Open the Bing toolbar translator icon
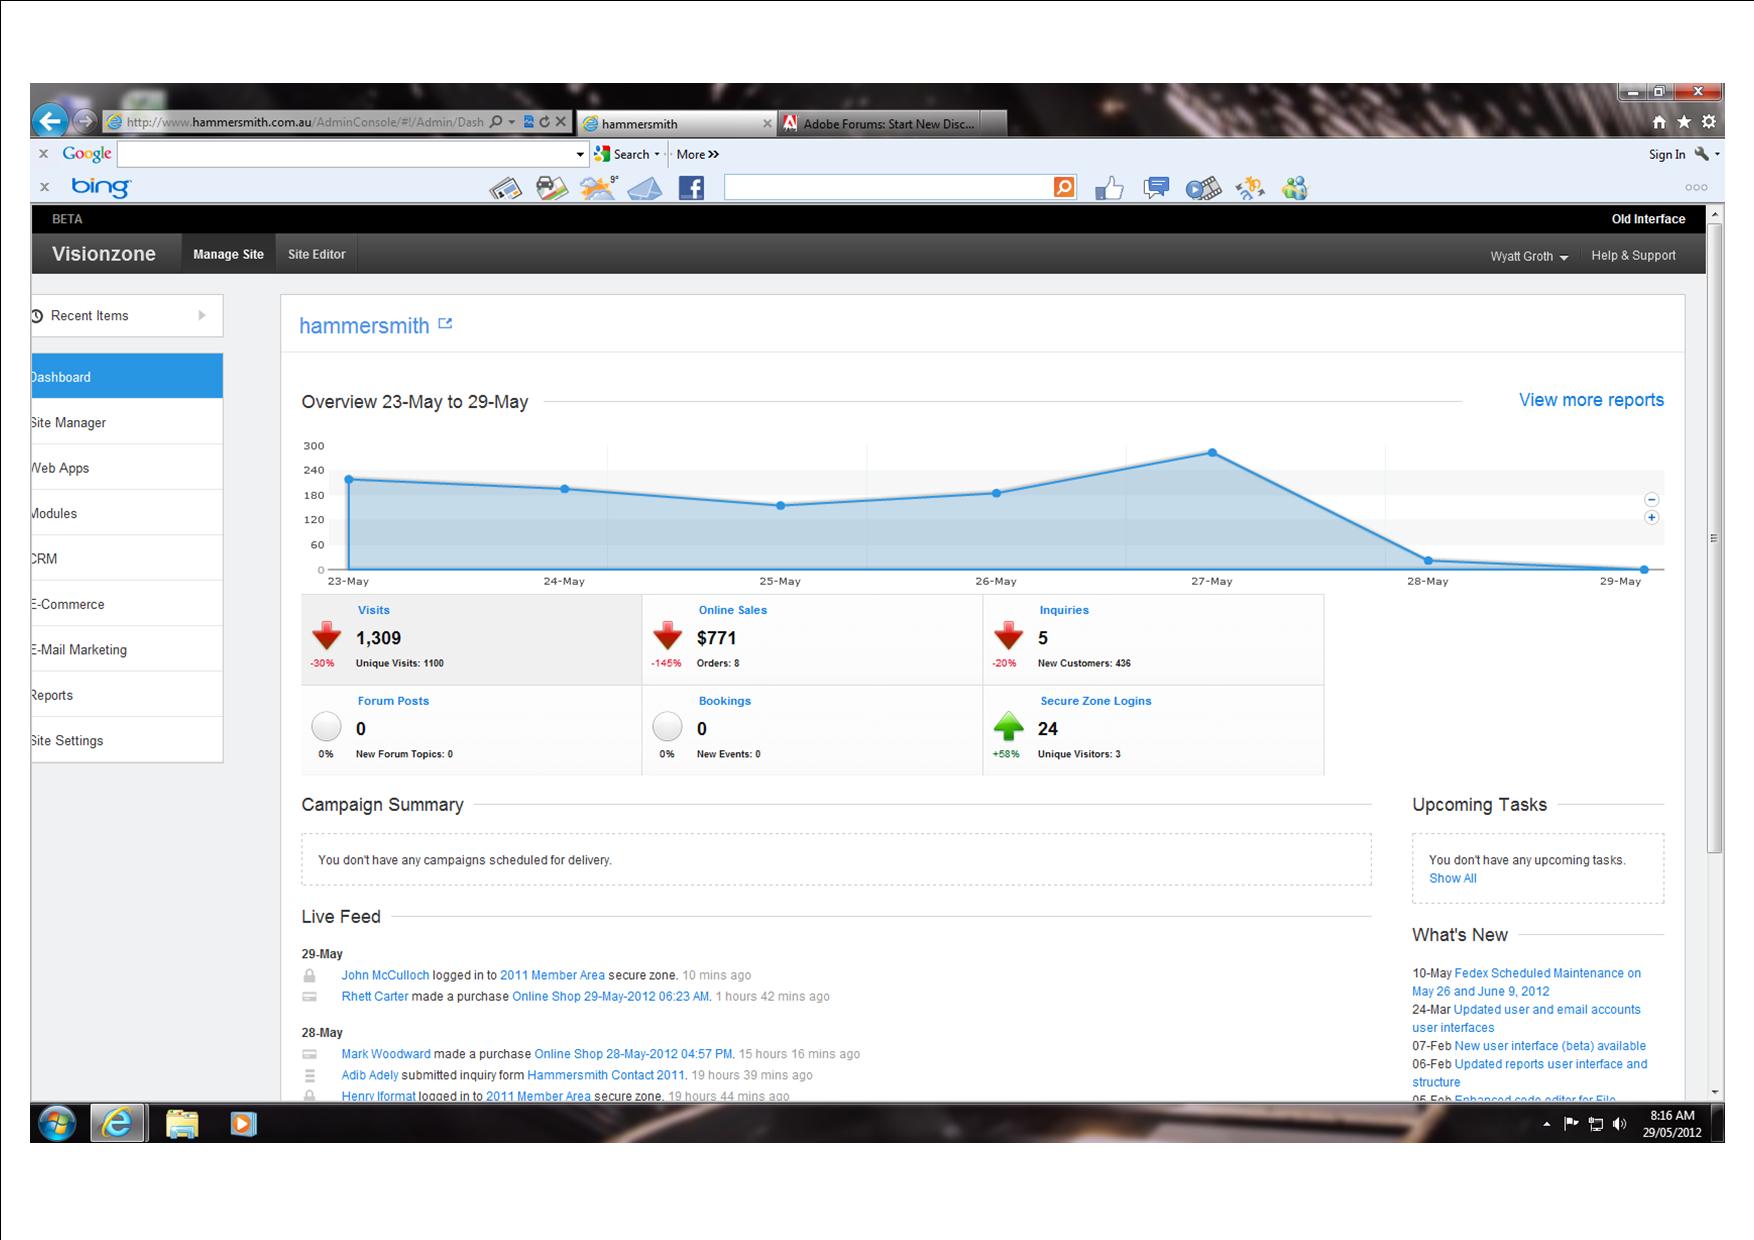Image resolution: width=1754 pixels, height=1240 pixels. coord(1249,188)
